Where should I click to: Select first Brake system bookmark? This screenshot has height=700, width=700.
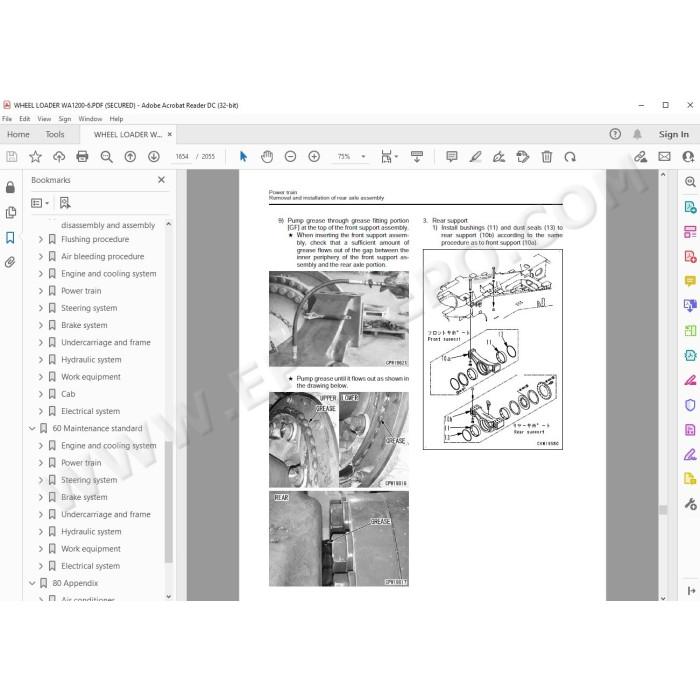84,325
